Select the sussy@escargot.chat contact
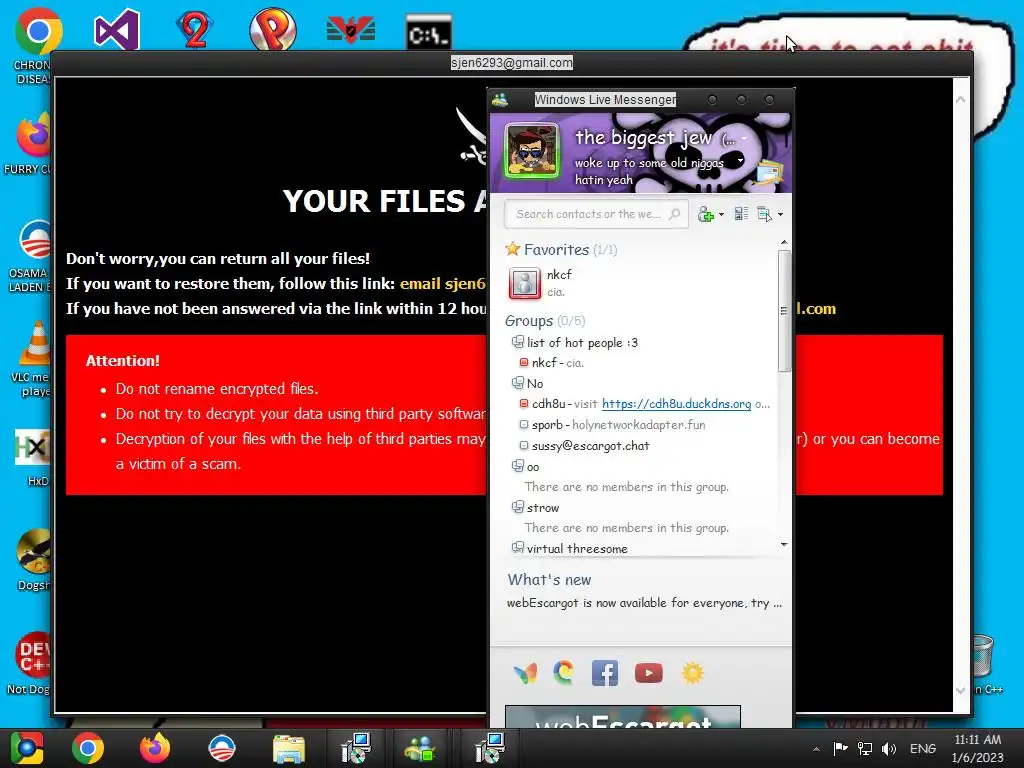 [584, 445]
